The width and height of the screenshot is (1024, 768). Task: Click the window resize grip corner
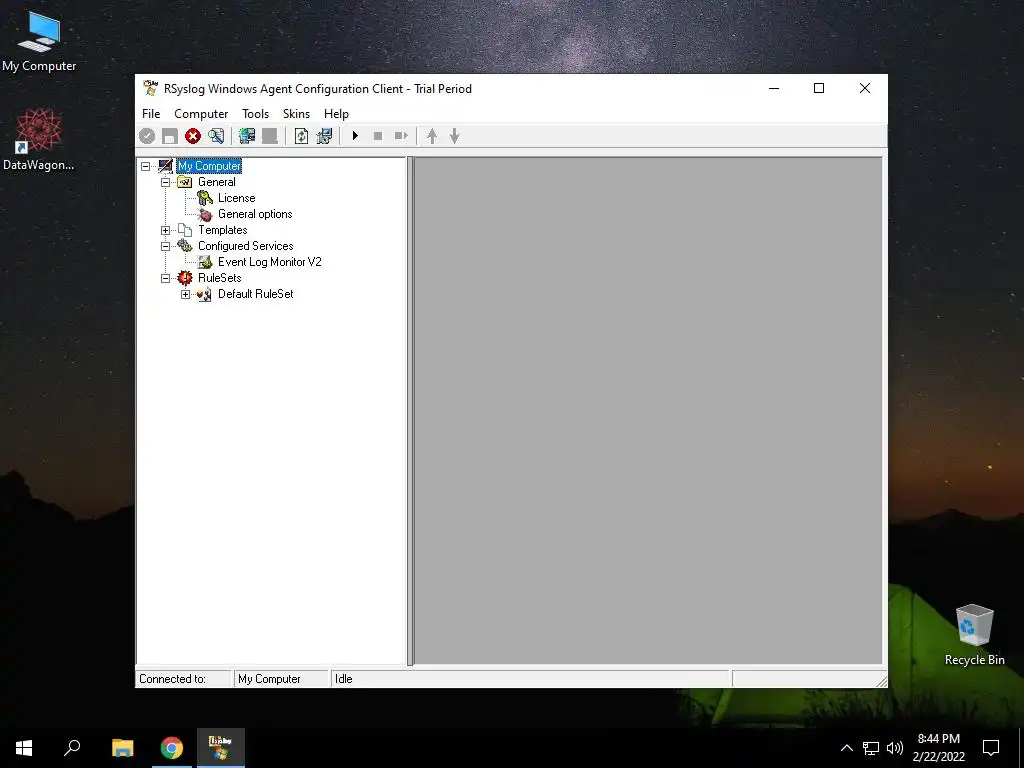[x=881, y=681]
